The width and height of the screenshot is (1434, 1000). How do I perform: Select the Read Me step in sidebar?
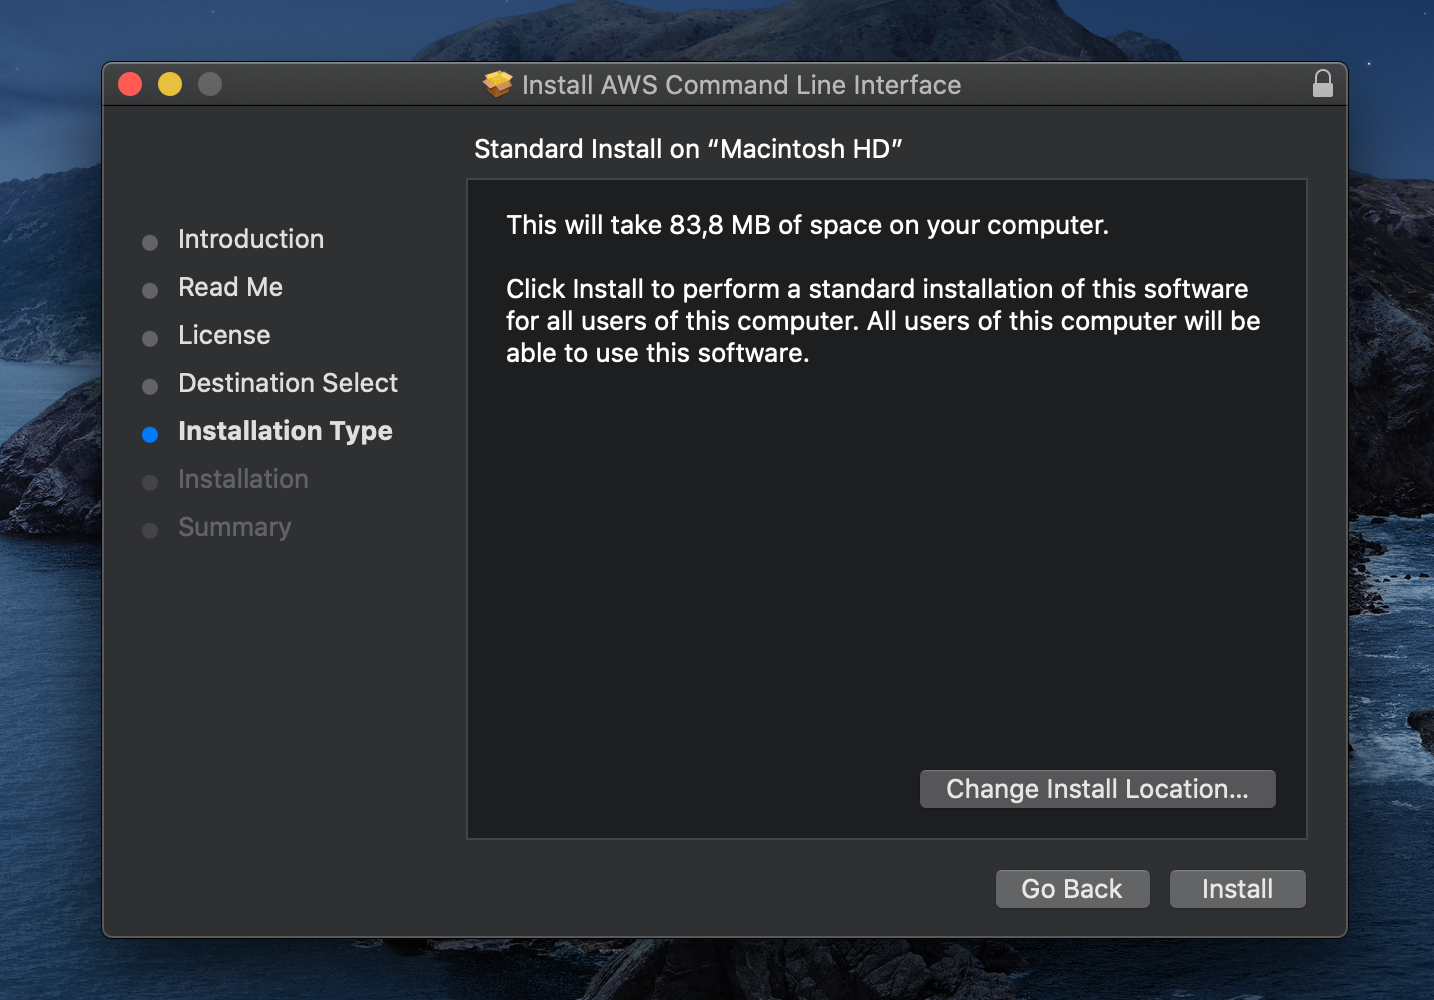(x=230, y=287)
